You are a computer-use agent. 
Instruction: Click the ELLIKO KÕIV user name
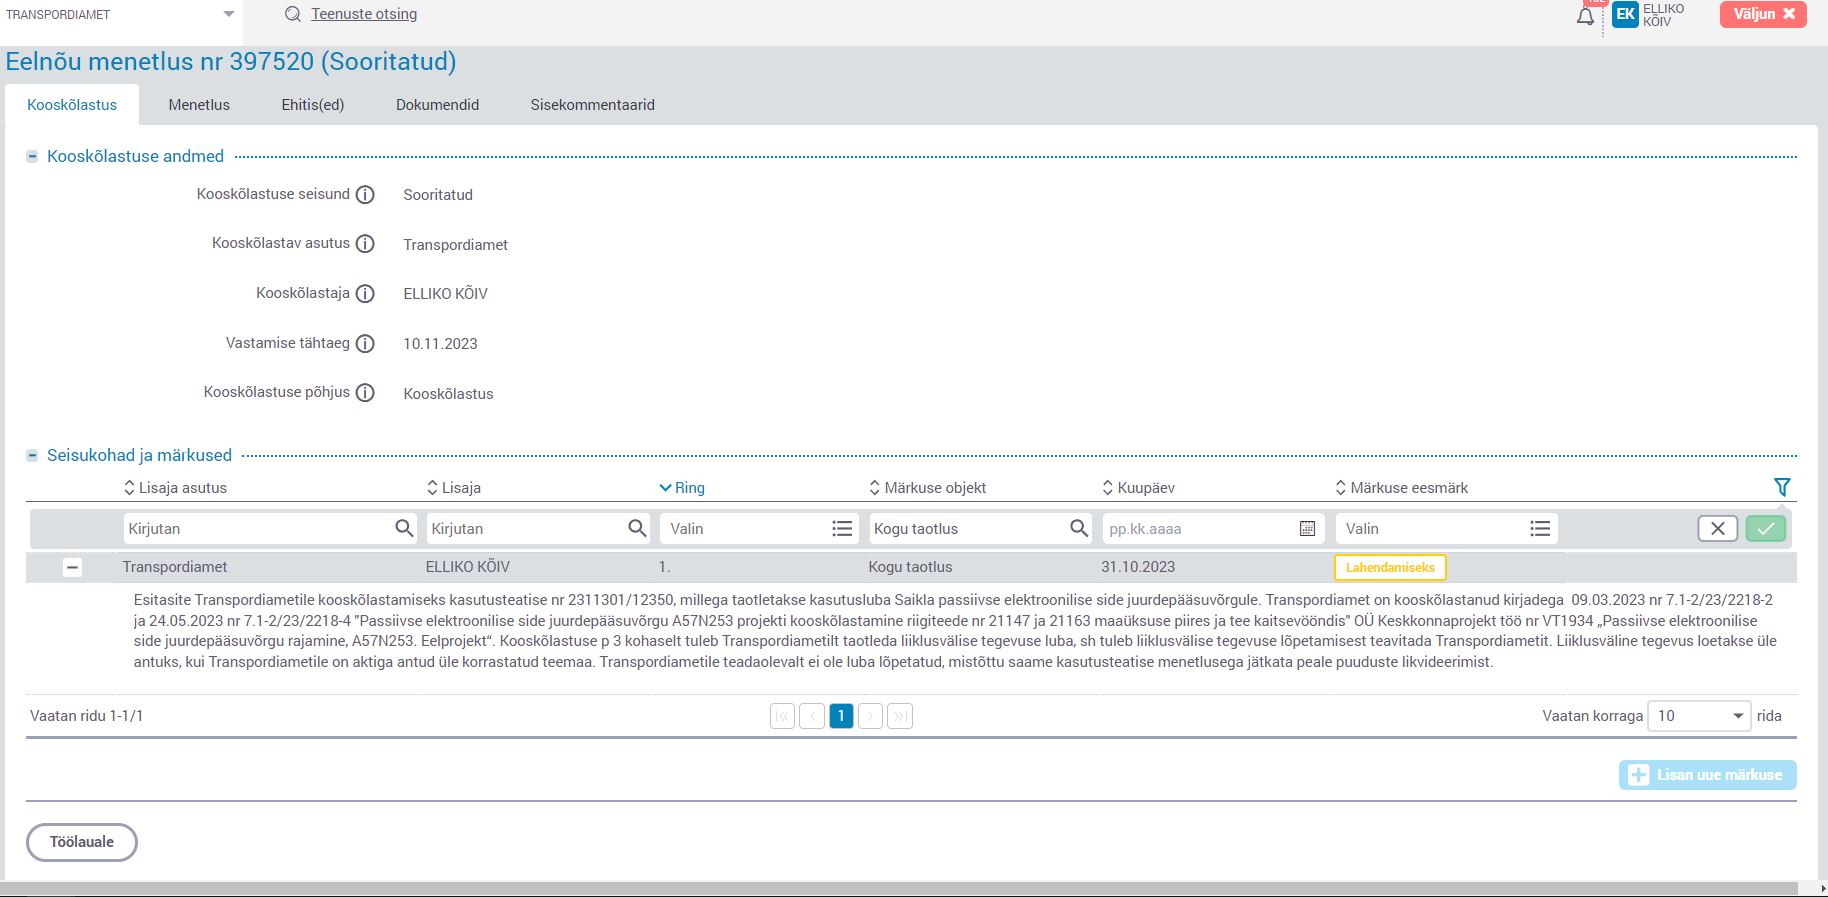click(x=1664, y=15)
